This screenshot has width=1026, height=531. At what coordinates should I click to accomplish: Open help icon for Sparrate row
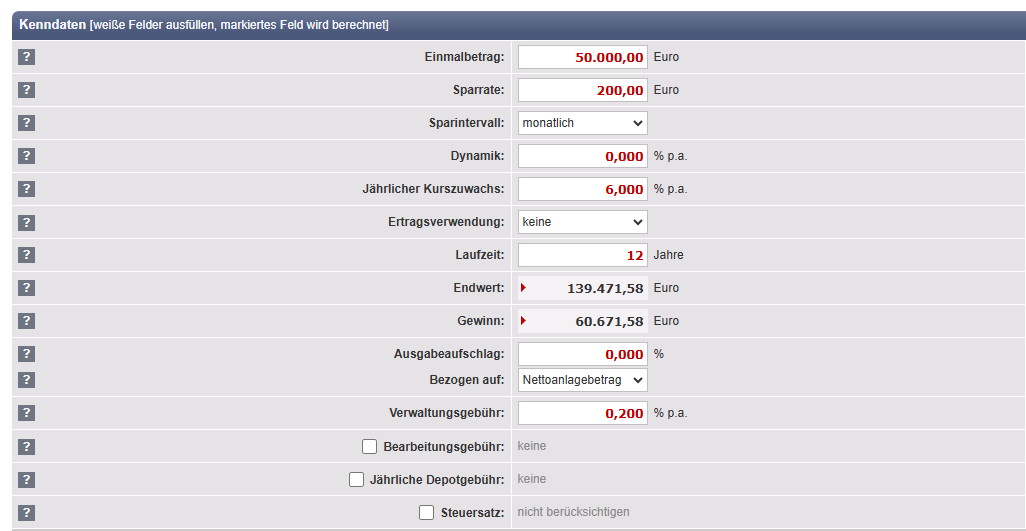coord(26,90)
